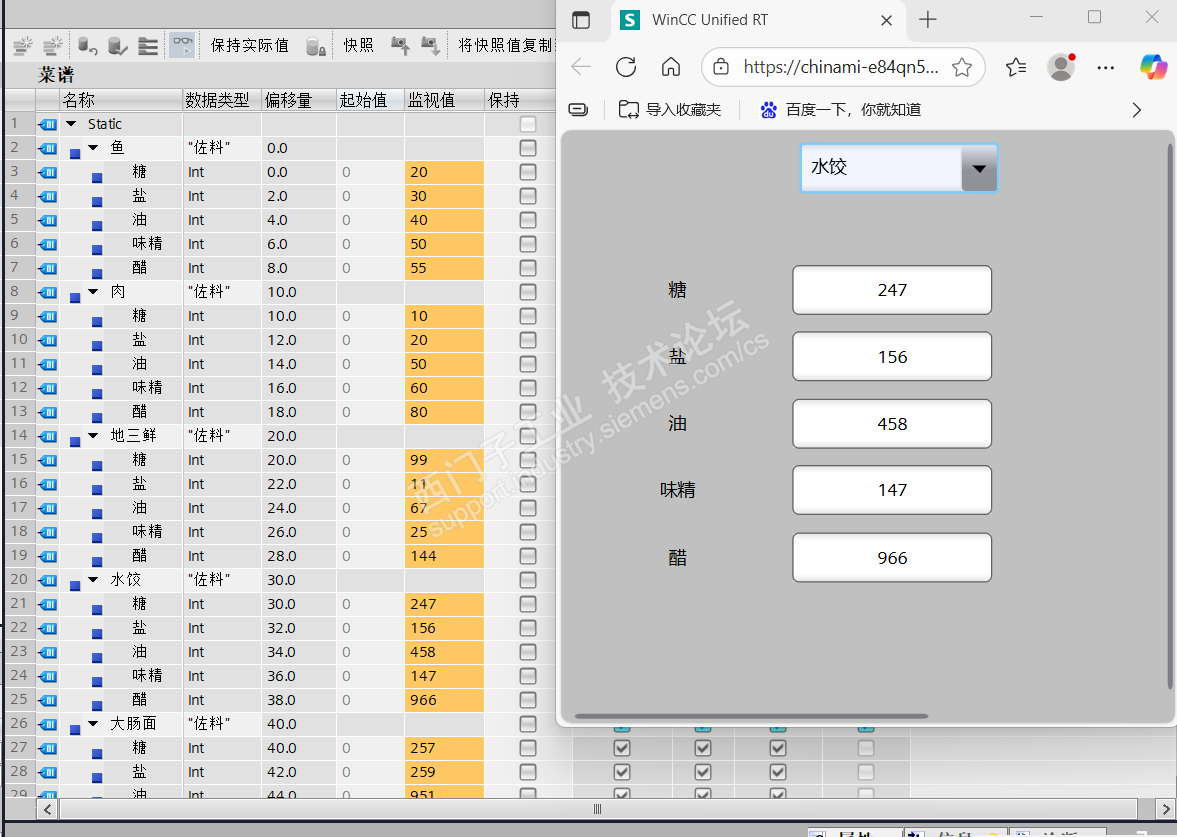Open the Copilot sidebar icon
This screenshot has width=1177, height=837.
click(1153, 67)
